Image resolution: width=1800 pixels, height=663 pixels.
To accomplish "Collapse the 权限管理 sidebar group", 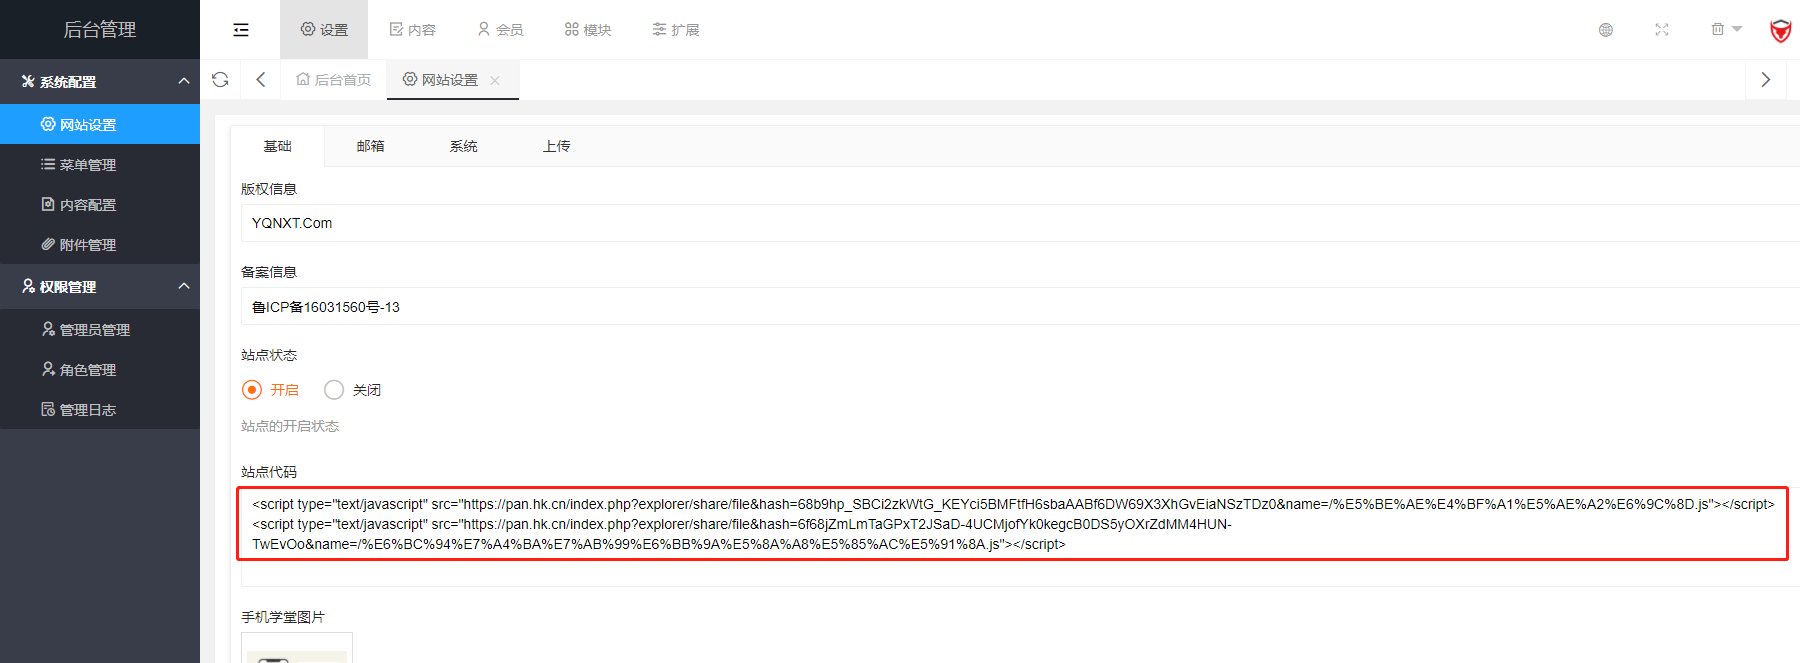I will pyautogui.click(x=100, y=287).
